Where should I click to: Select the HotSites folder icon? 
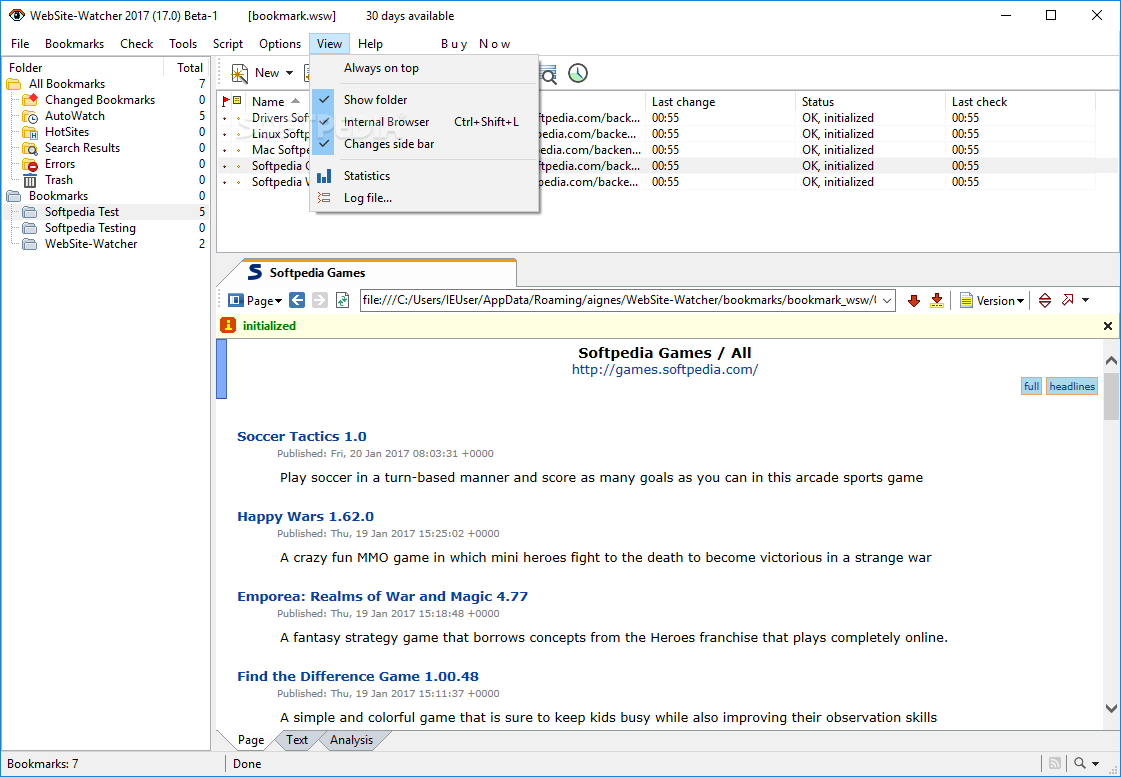pos(29,132)
